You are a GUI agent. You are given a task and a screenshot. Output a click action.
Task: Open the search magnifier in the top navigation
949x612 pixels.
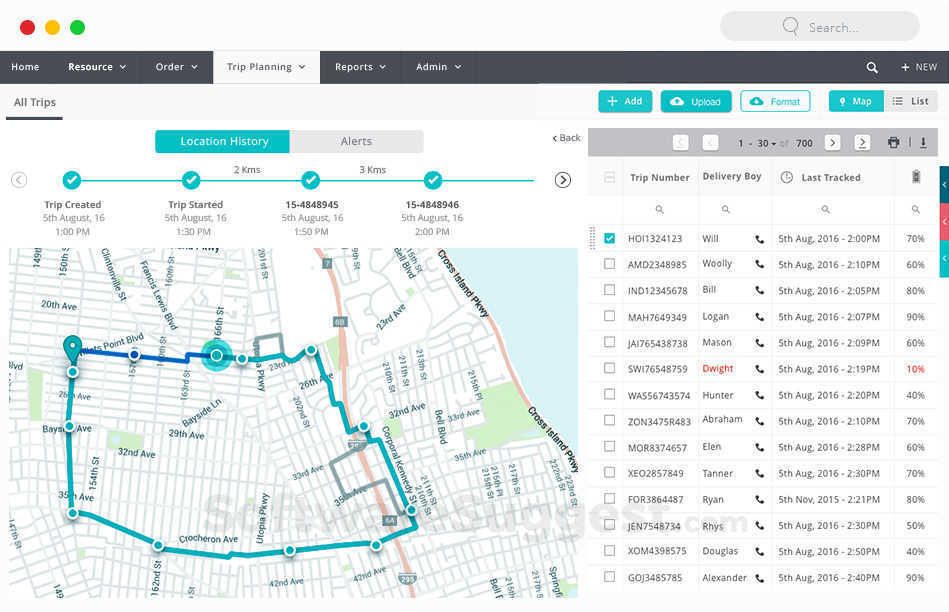[x=871, y=67]
